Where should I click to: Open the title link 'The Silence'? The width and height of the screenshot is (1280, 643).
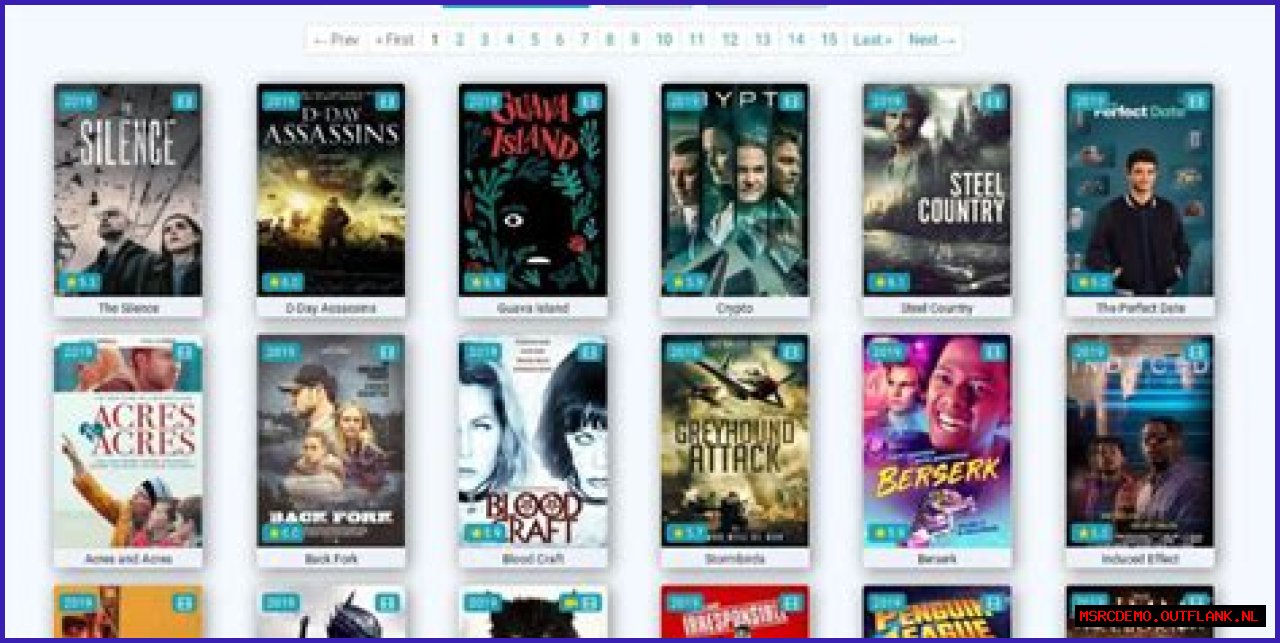(128, 308)
